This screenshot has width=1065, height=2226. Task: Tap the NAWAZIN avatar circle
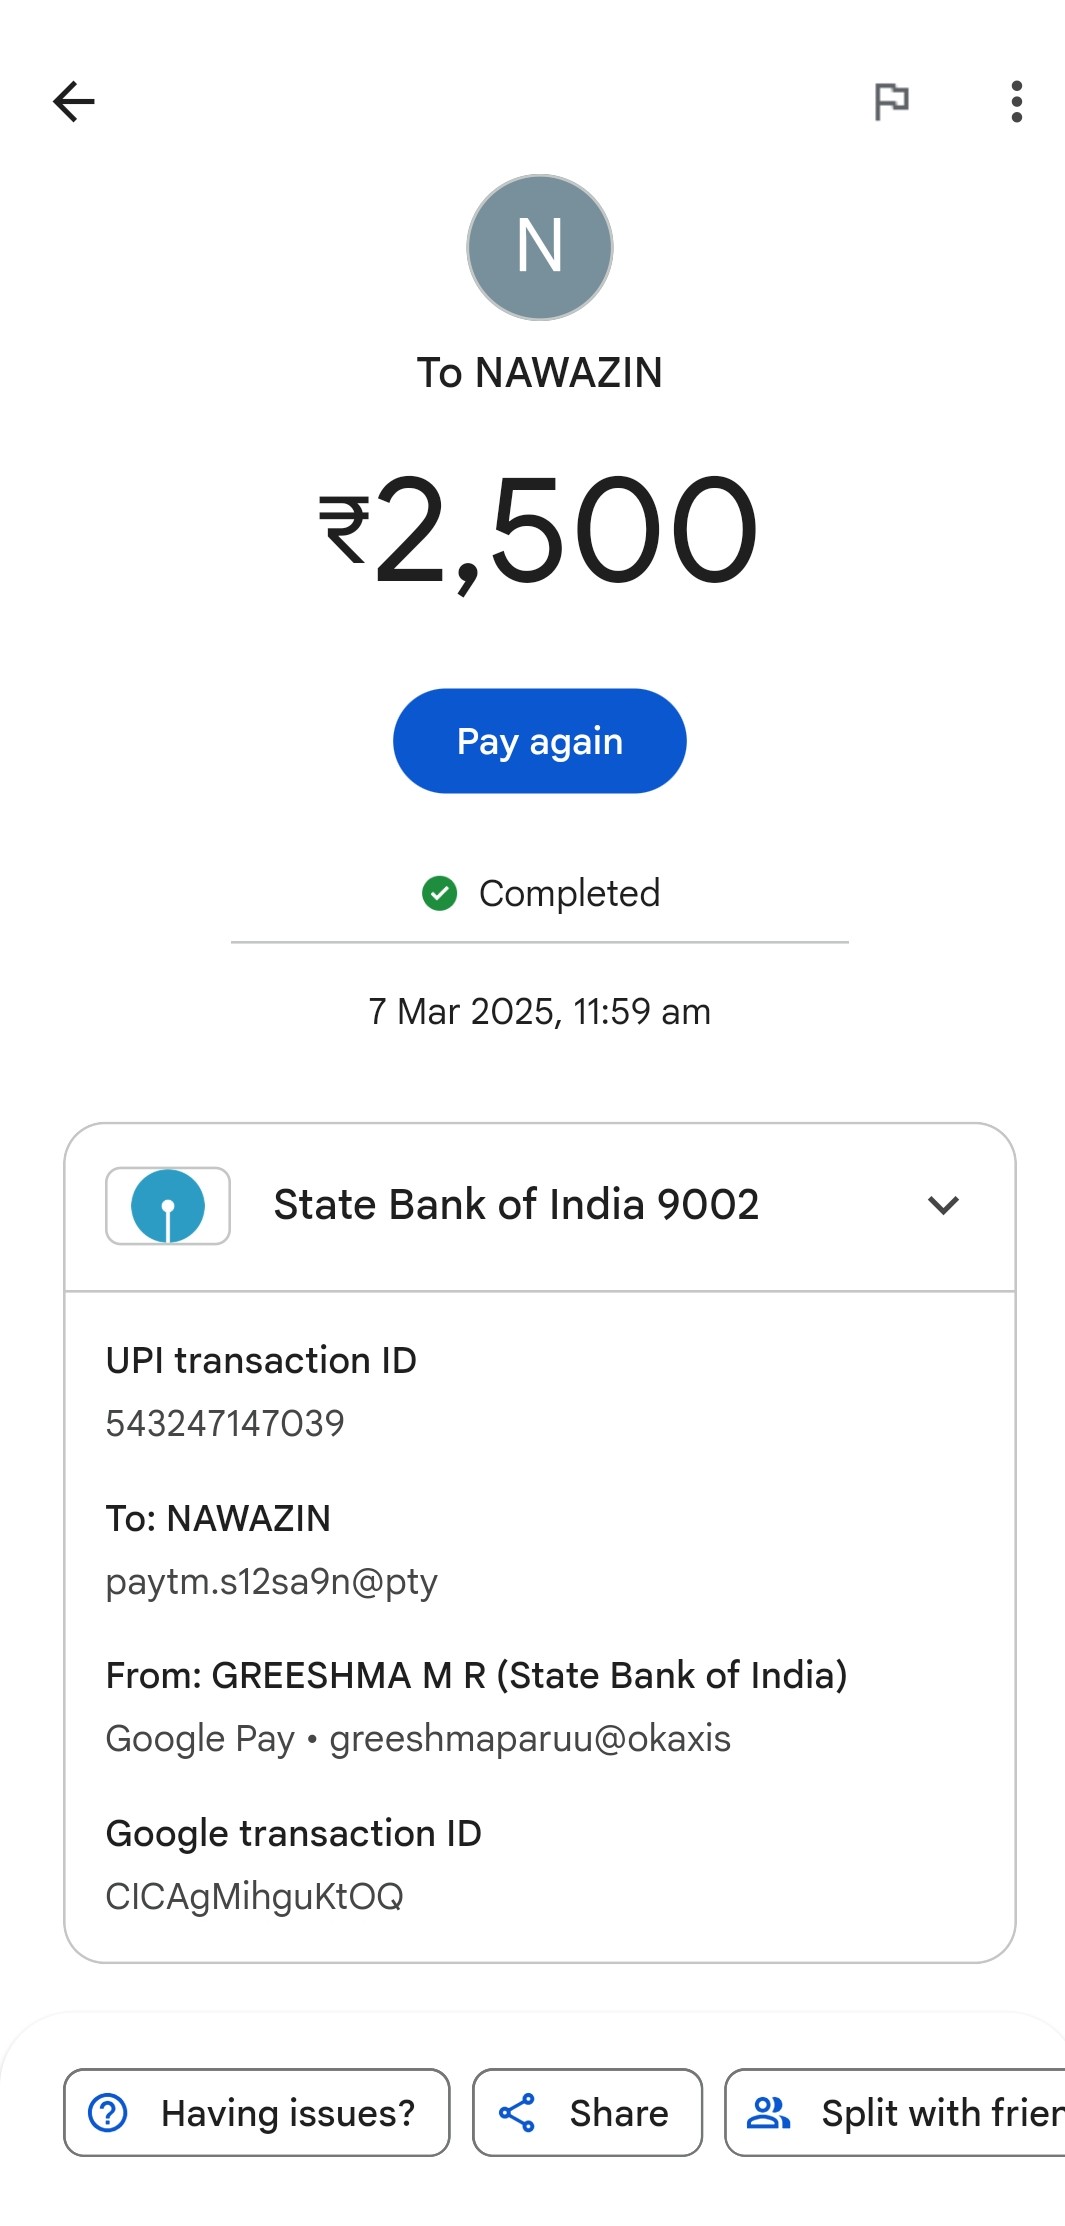pos(540,247)
